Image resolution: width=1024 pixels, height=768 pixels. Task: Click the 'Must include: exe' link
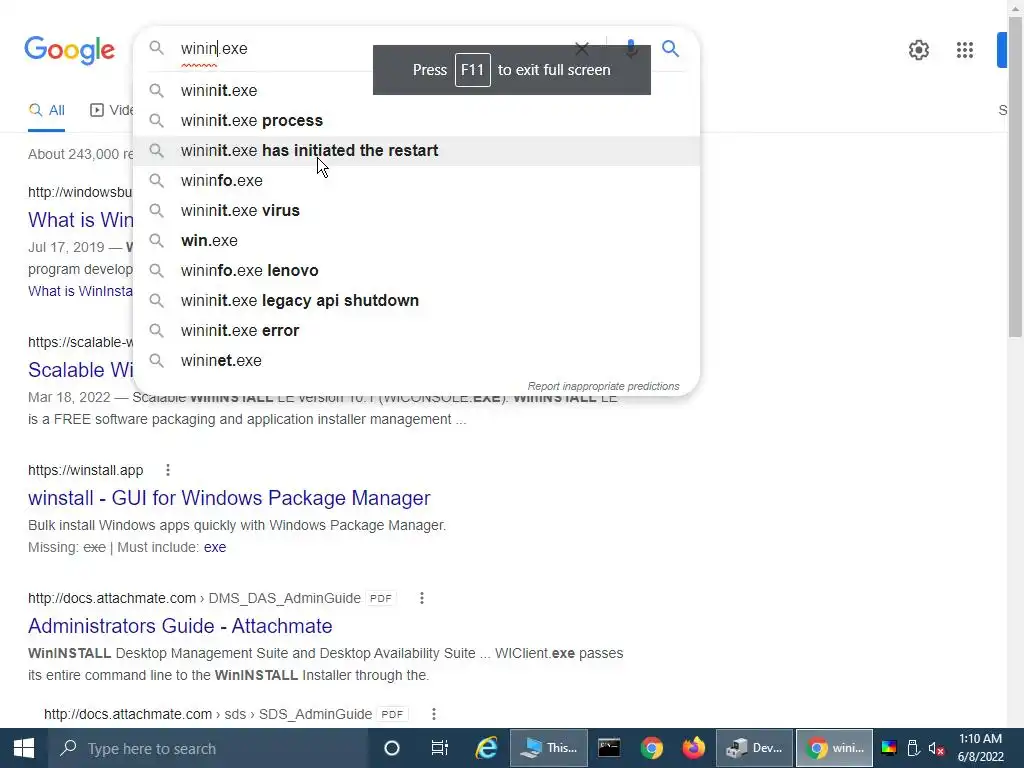(215, 547)
